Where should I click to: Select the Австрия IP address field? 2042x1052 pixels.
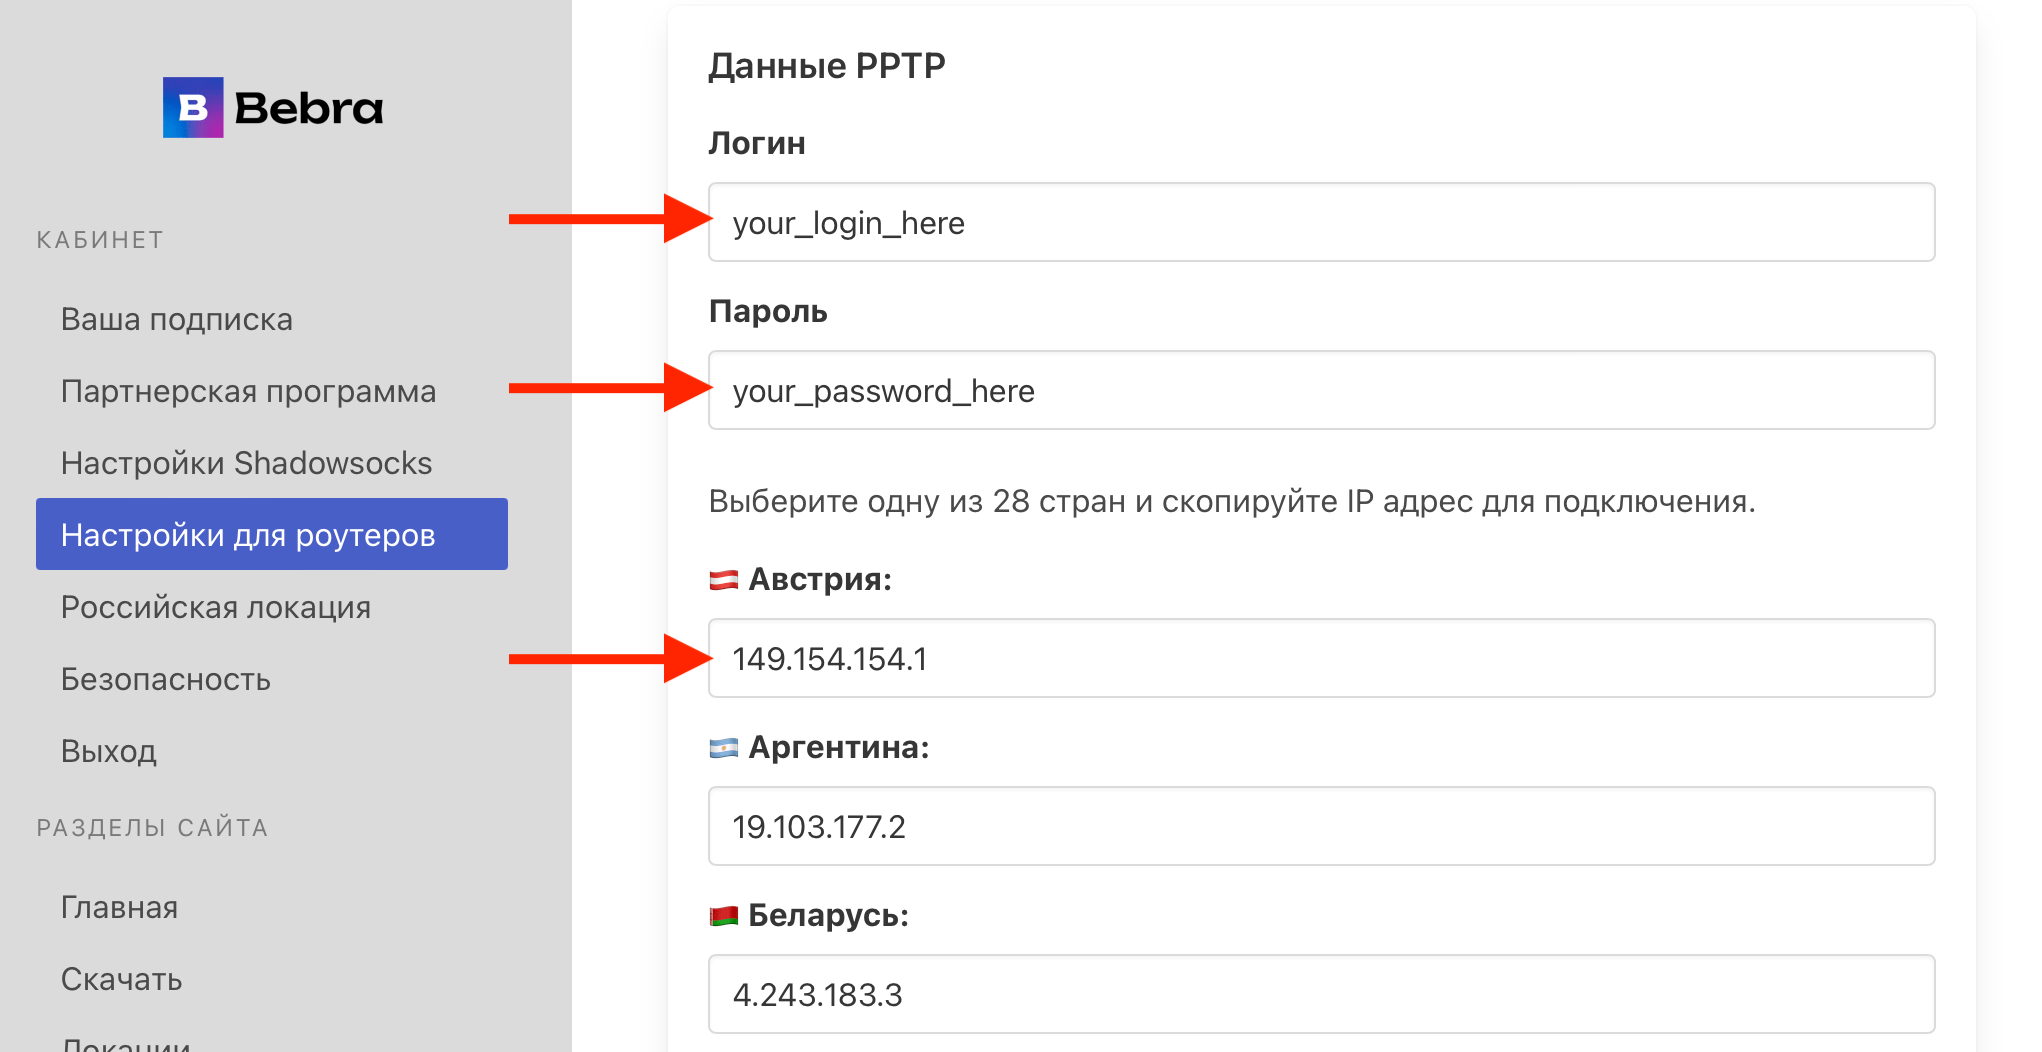coord(1321,659)
